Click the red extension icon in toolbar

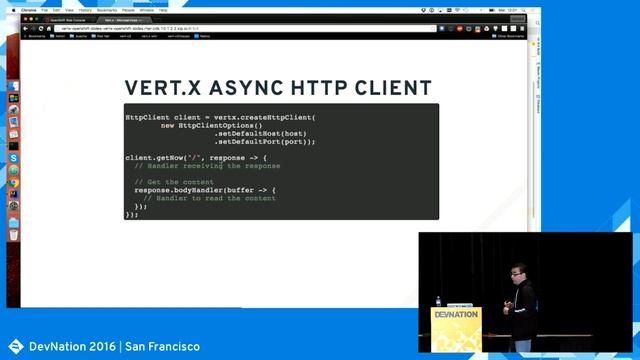point(460,29)
